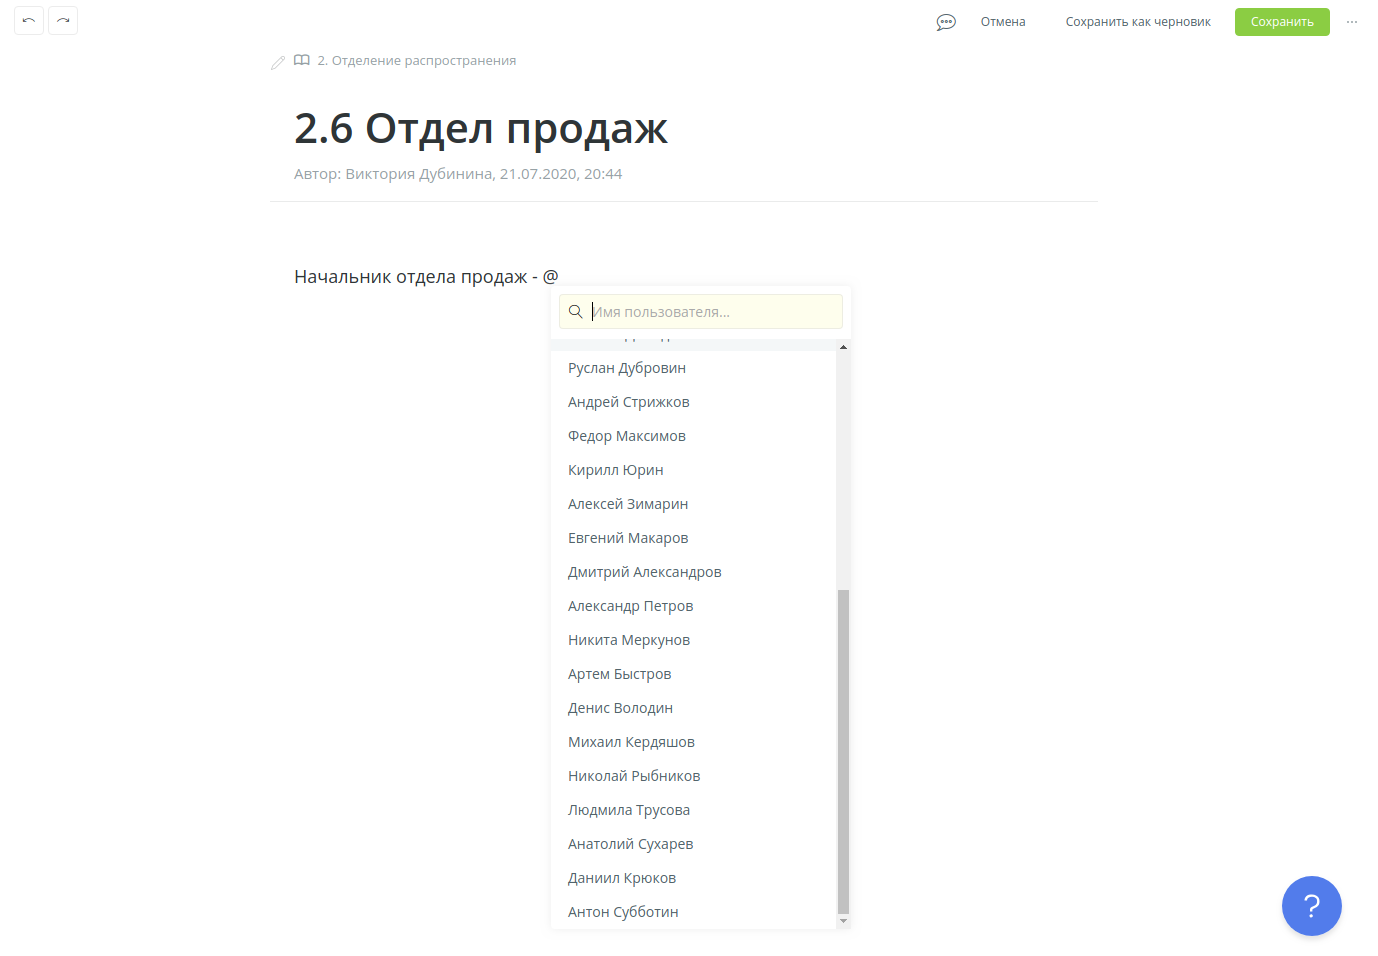Choose Людмила Трусова from the suggestions

pyautogui.click(x=629, y=809)
